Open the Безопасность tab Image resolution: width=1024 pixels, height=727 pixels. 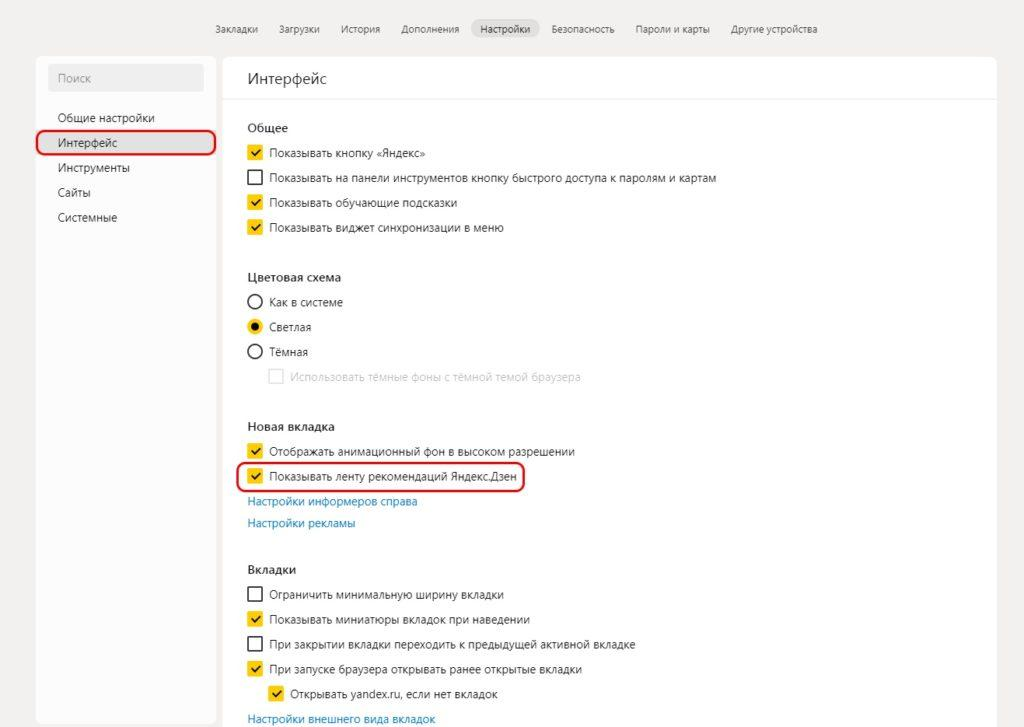583,29
